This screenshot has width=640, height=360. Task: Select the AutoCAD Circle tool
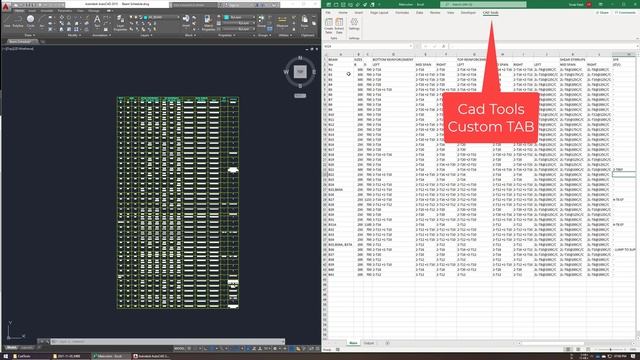[x=30, y=20]
